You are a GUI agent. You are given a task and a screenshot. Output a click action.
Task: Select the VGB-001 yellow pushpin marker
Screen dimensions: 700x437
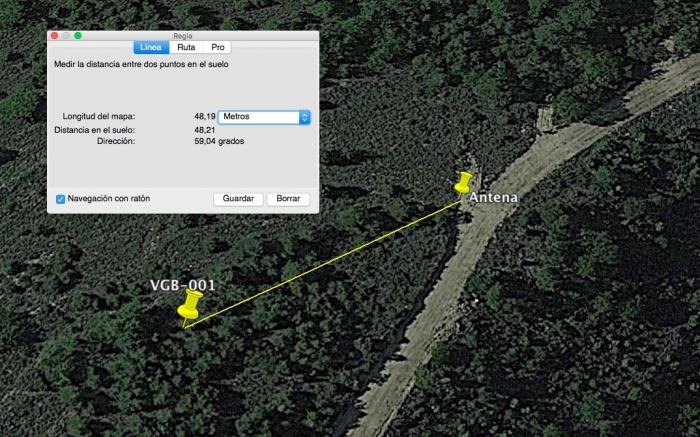click(x=190, y=307)
